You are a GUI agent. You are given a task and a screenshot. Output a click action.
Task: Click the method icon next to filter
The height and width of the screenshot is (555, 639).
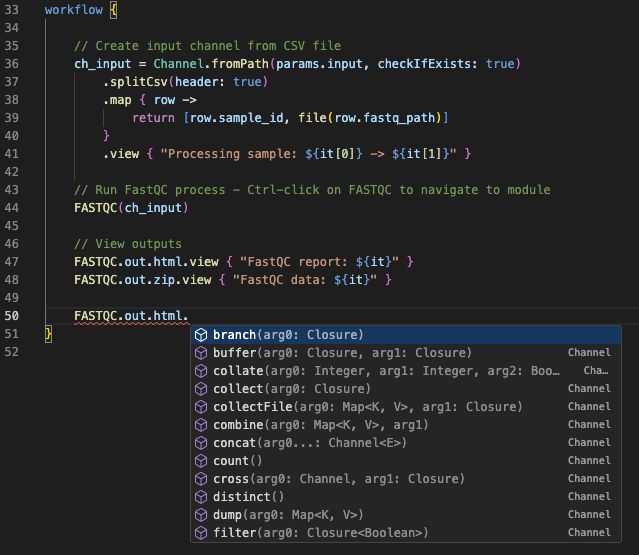[x=201, y=533]
